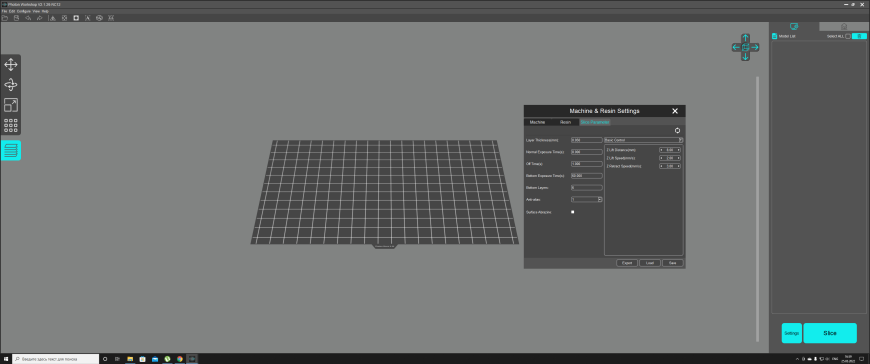Screen dimensions: 870x364
Task: Open the notification center in the tray
Action: tap(862, 359)
